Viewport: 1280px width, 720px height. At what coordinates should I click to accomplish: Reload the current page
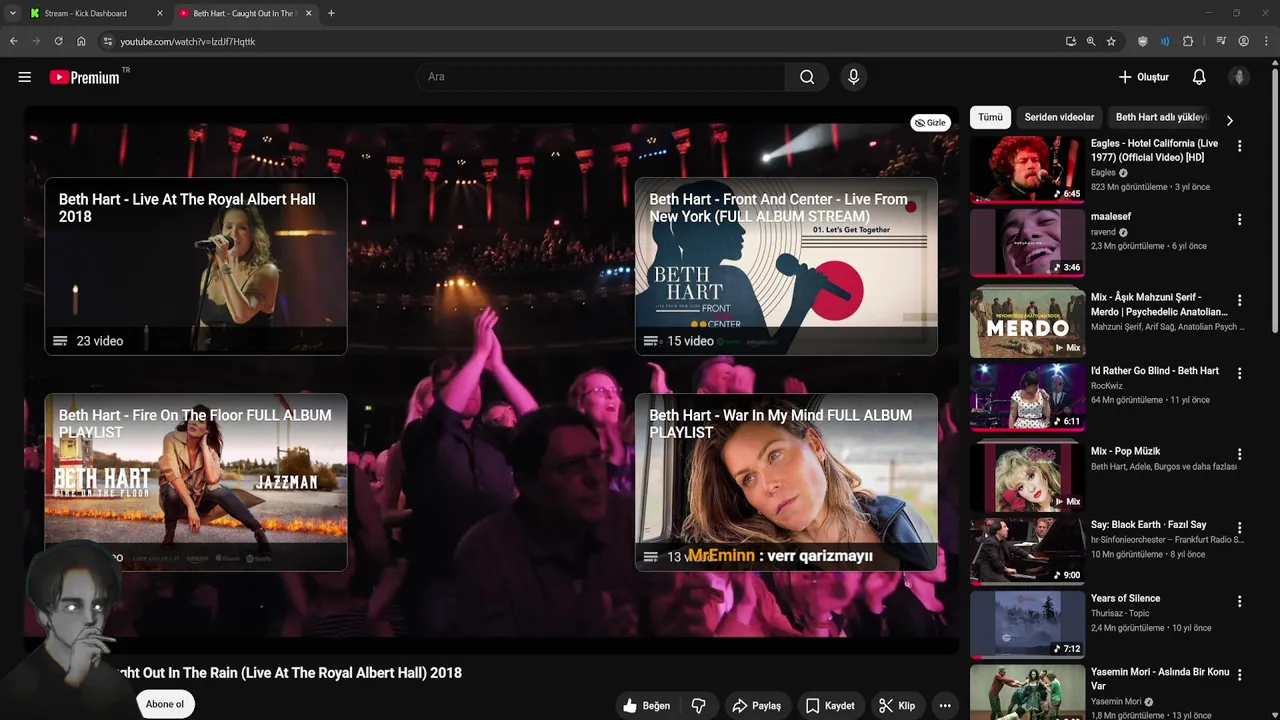58,41
